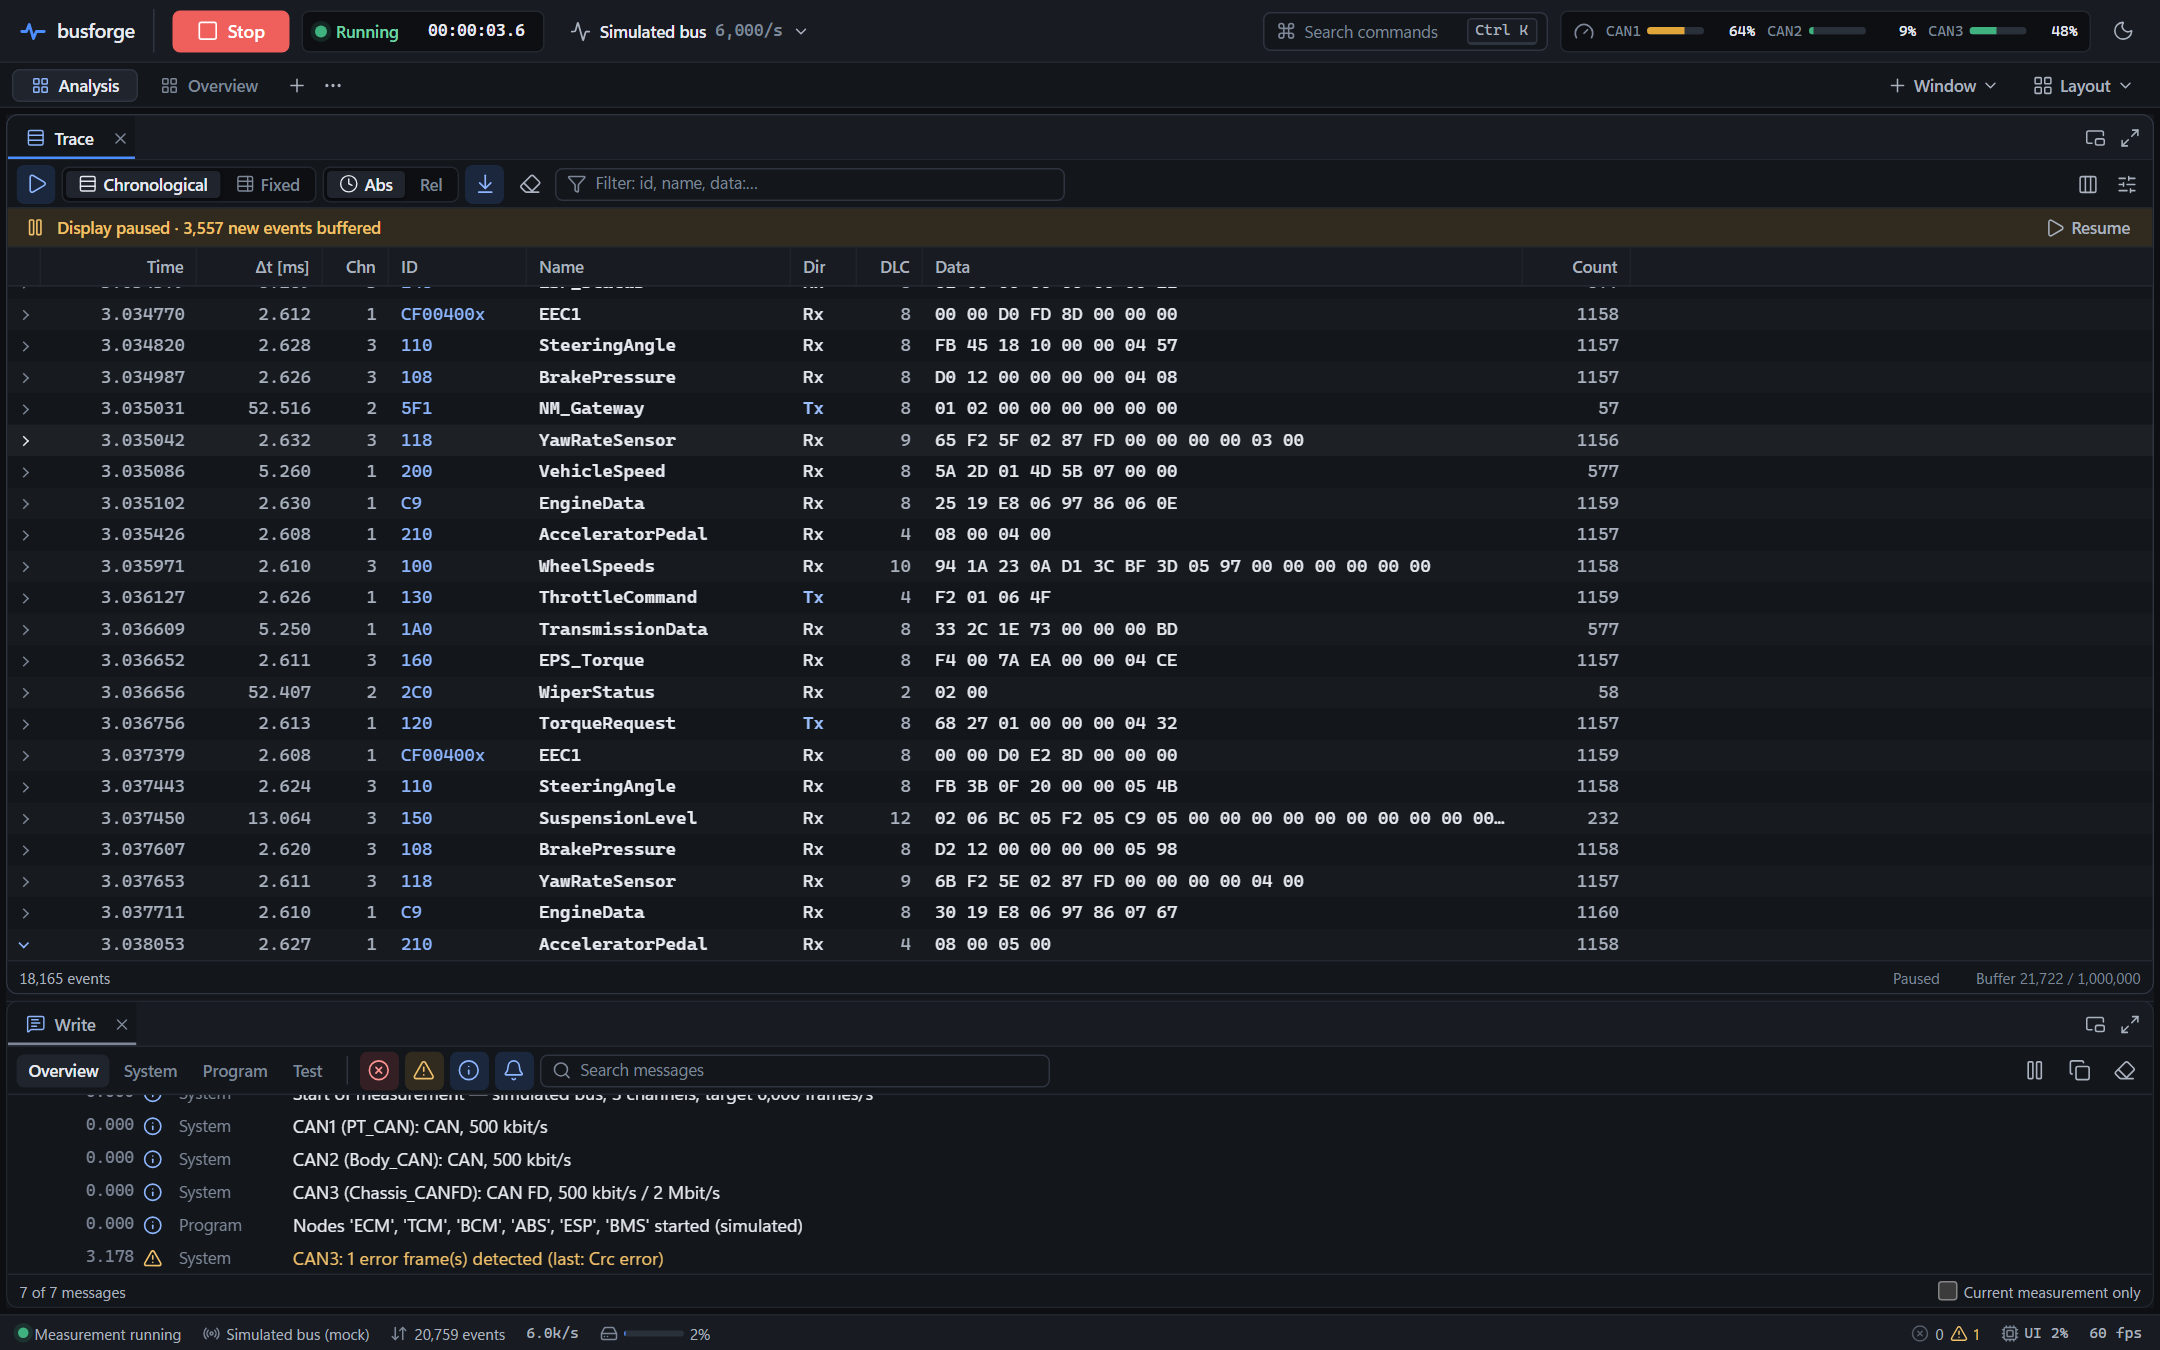Switch to the Overview workspace tab
This screenshot has height=1350, width=2160.
(210, 86)
